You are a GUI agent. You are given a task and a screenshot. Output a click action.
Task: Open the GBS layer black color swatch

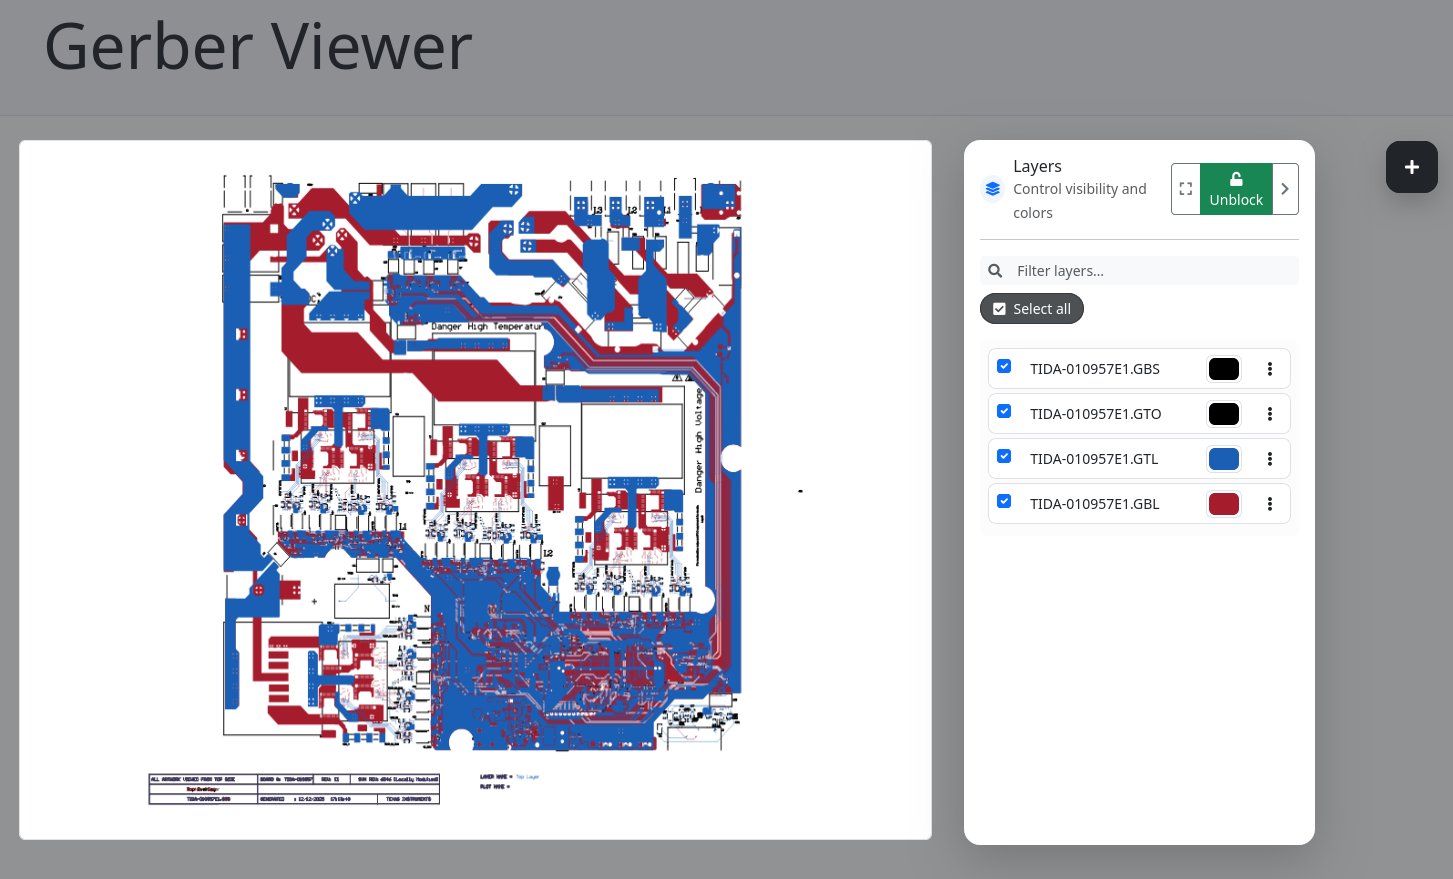coord(1223,369)
